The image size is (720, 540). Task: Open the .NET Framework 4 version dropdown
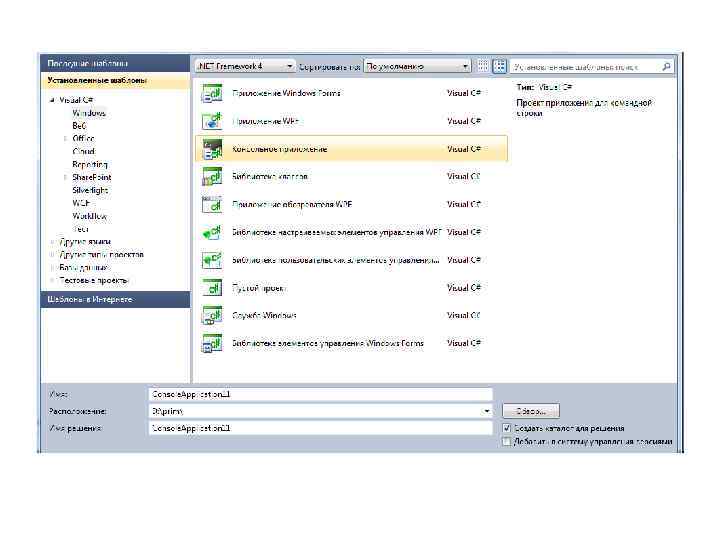pyautogui.click(x=245, y=66)
